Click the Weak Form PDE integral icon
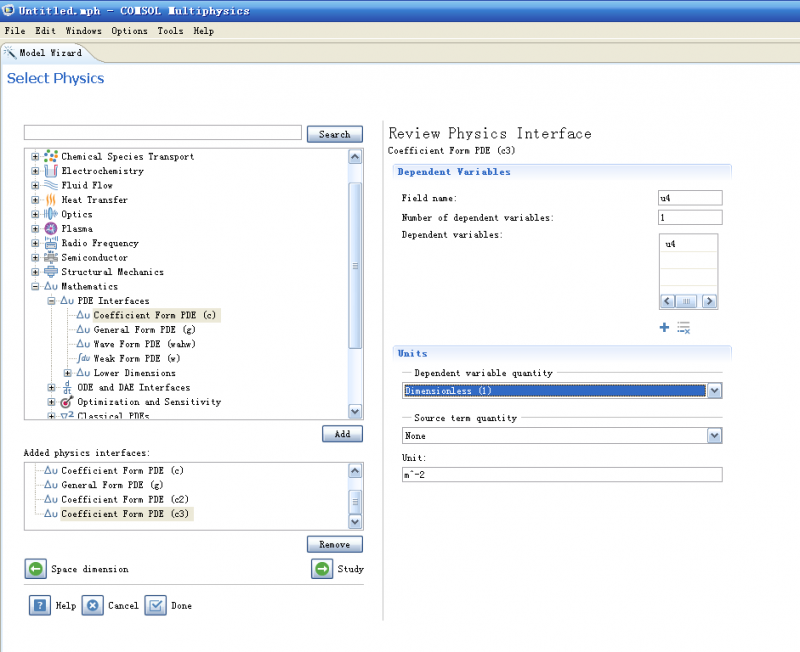Screen dimensions: 800x652 (83, 358)
